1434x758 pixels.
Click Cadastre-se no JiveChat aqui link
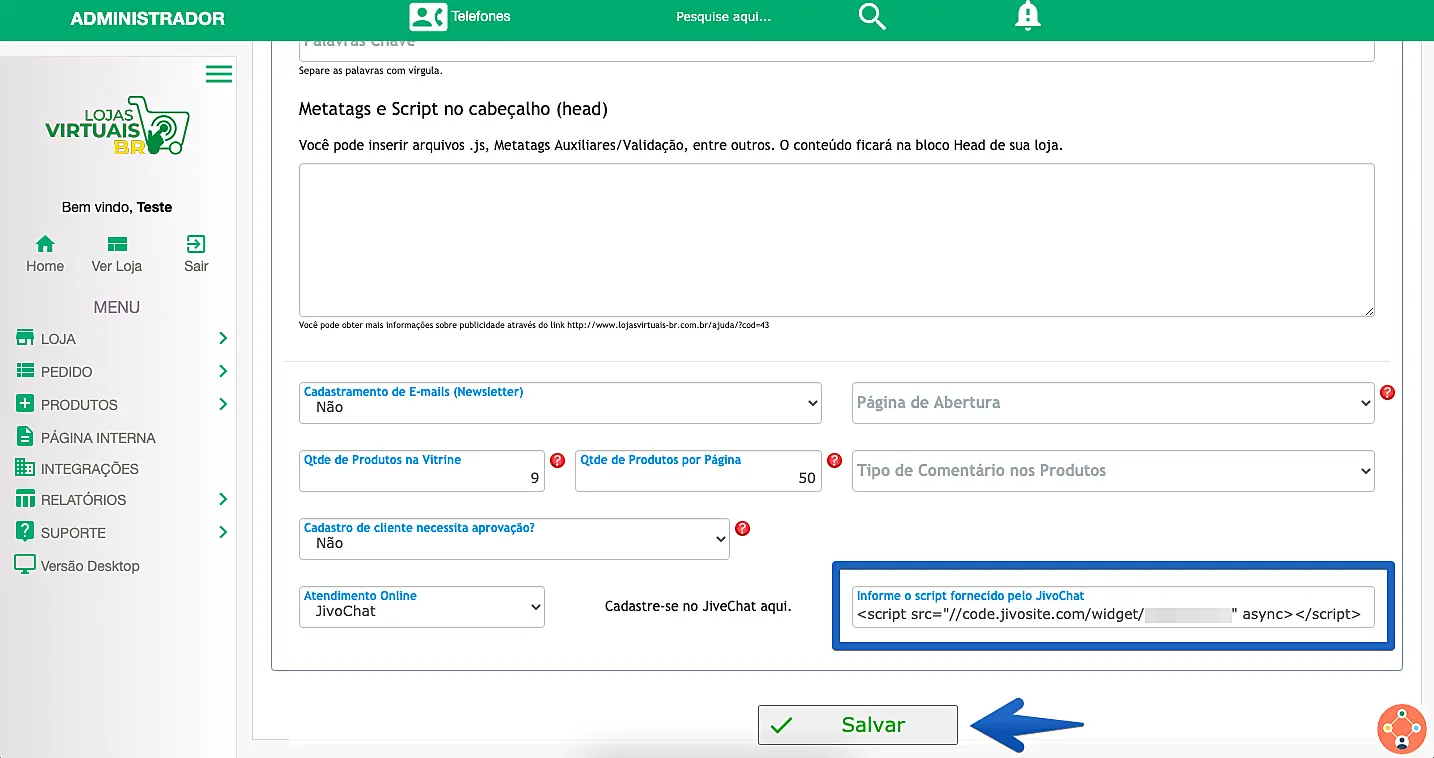tap(698, 606)
